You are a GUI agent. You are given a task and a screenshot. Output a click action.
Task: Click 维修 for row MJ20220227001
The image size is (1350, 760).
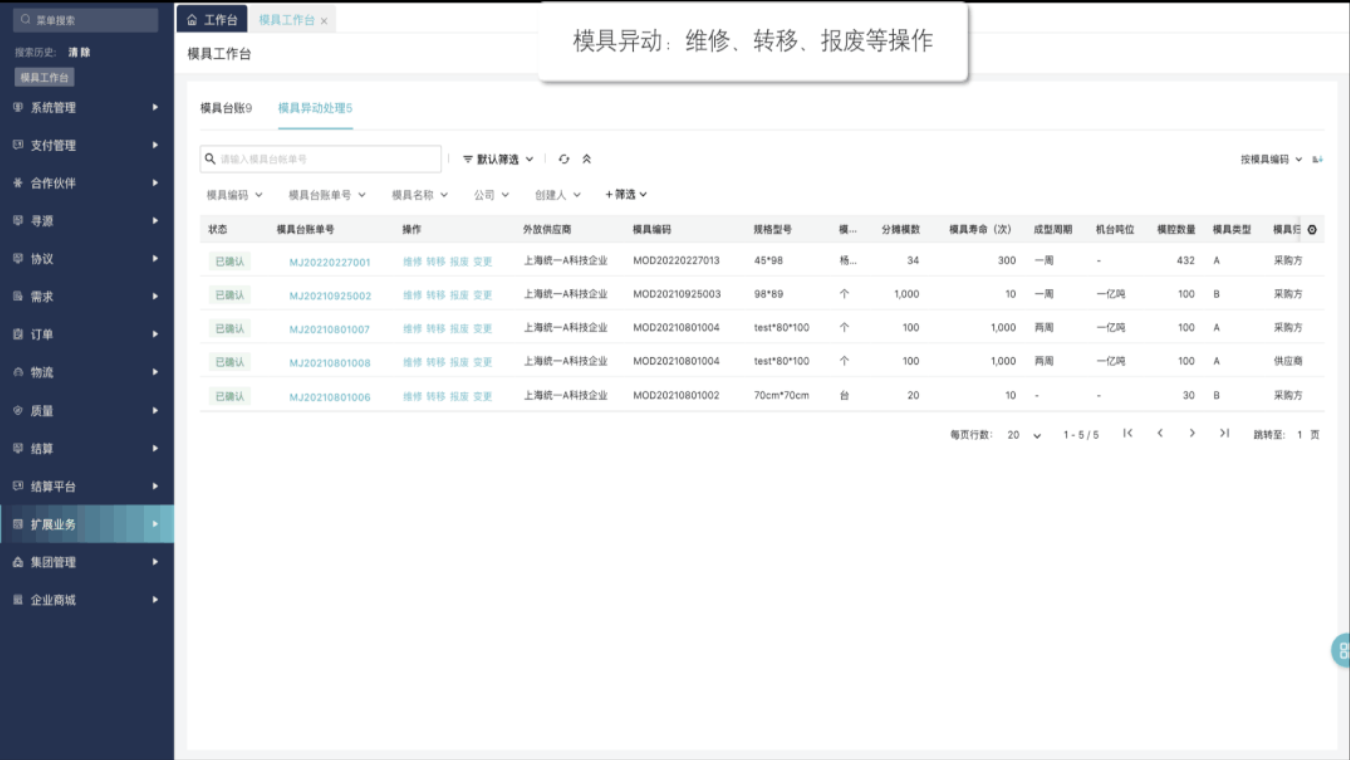pos(412,262)
